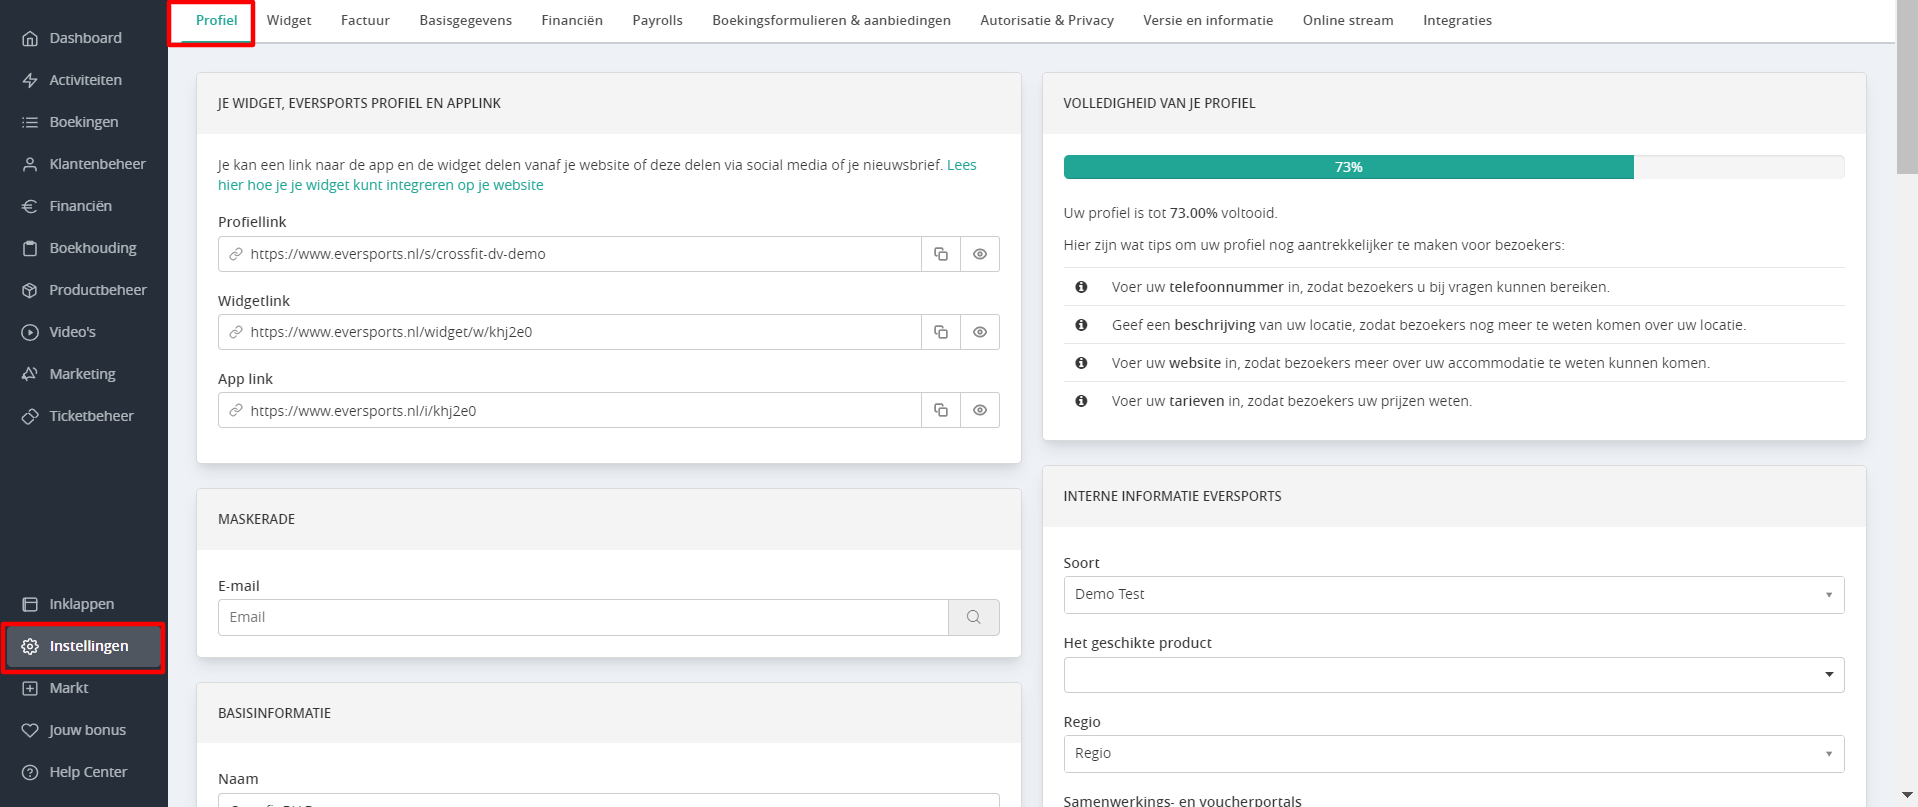Click the Financiën euro icon in sidebar
Screen dimensions: 1918x807
pyautogui.click(x=30, y=206)
